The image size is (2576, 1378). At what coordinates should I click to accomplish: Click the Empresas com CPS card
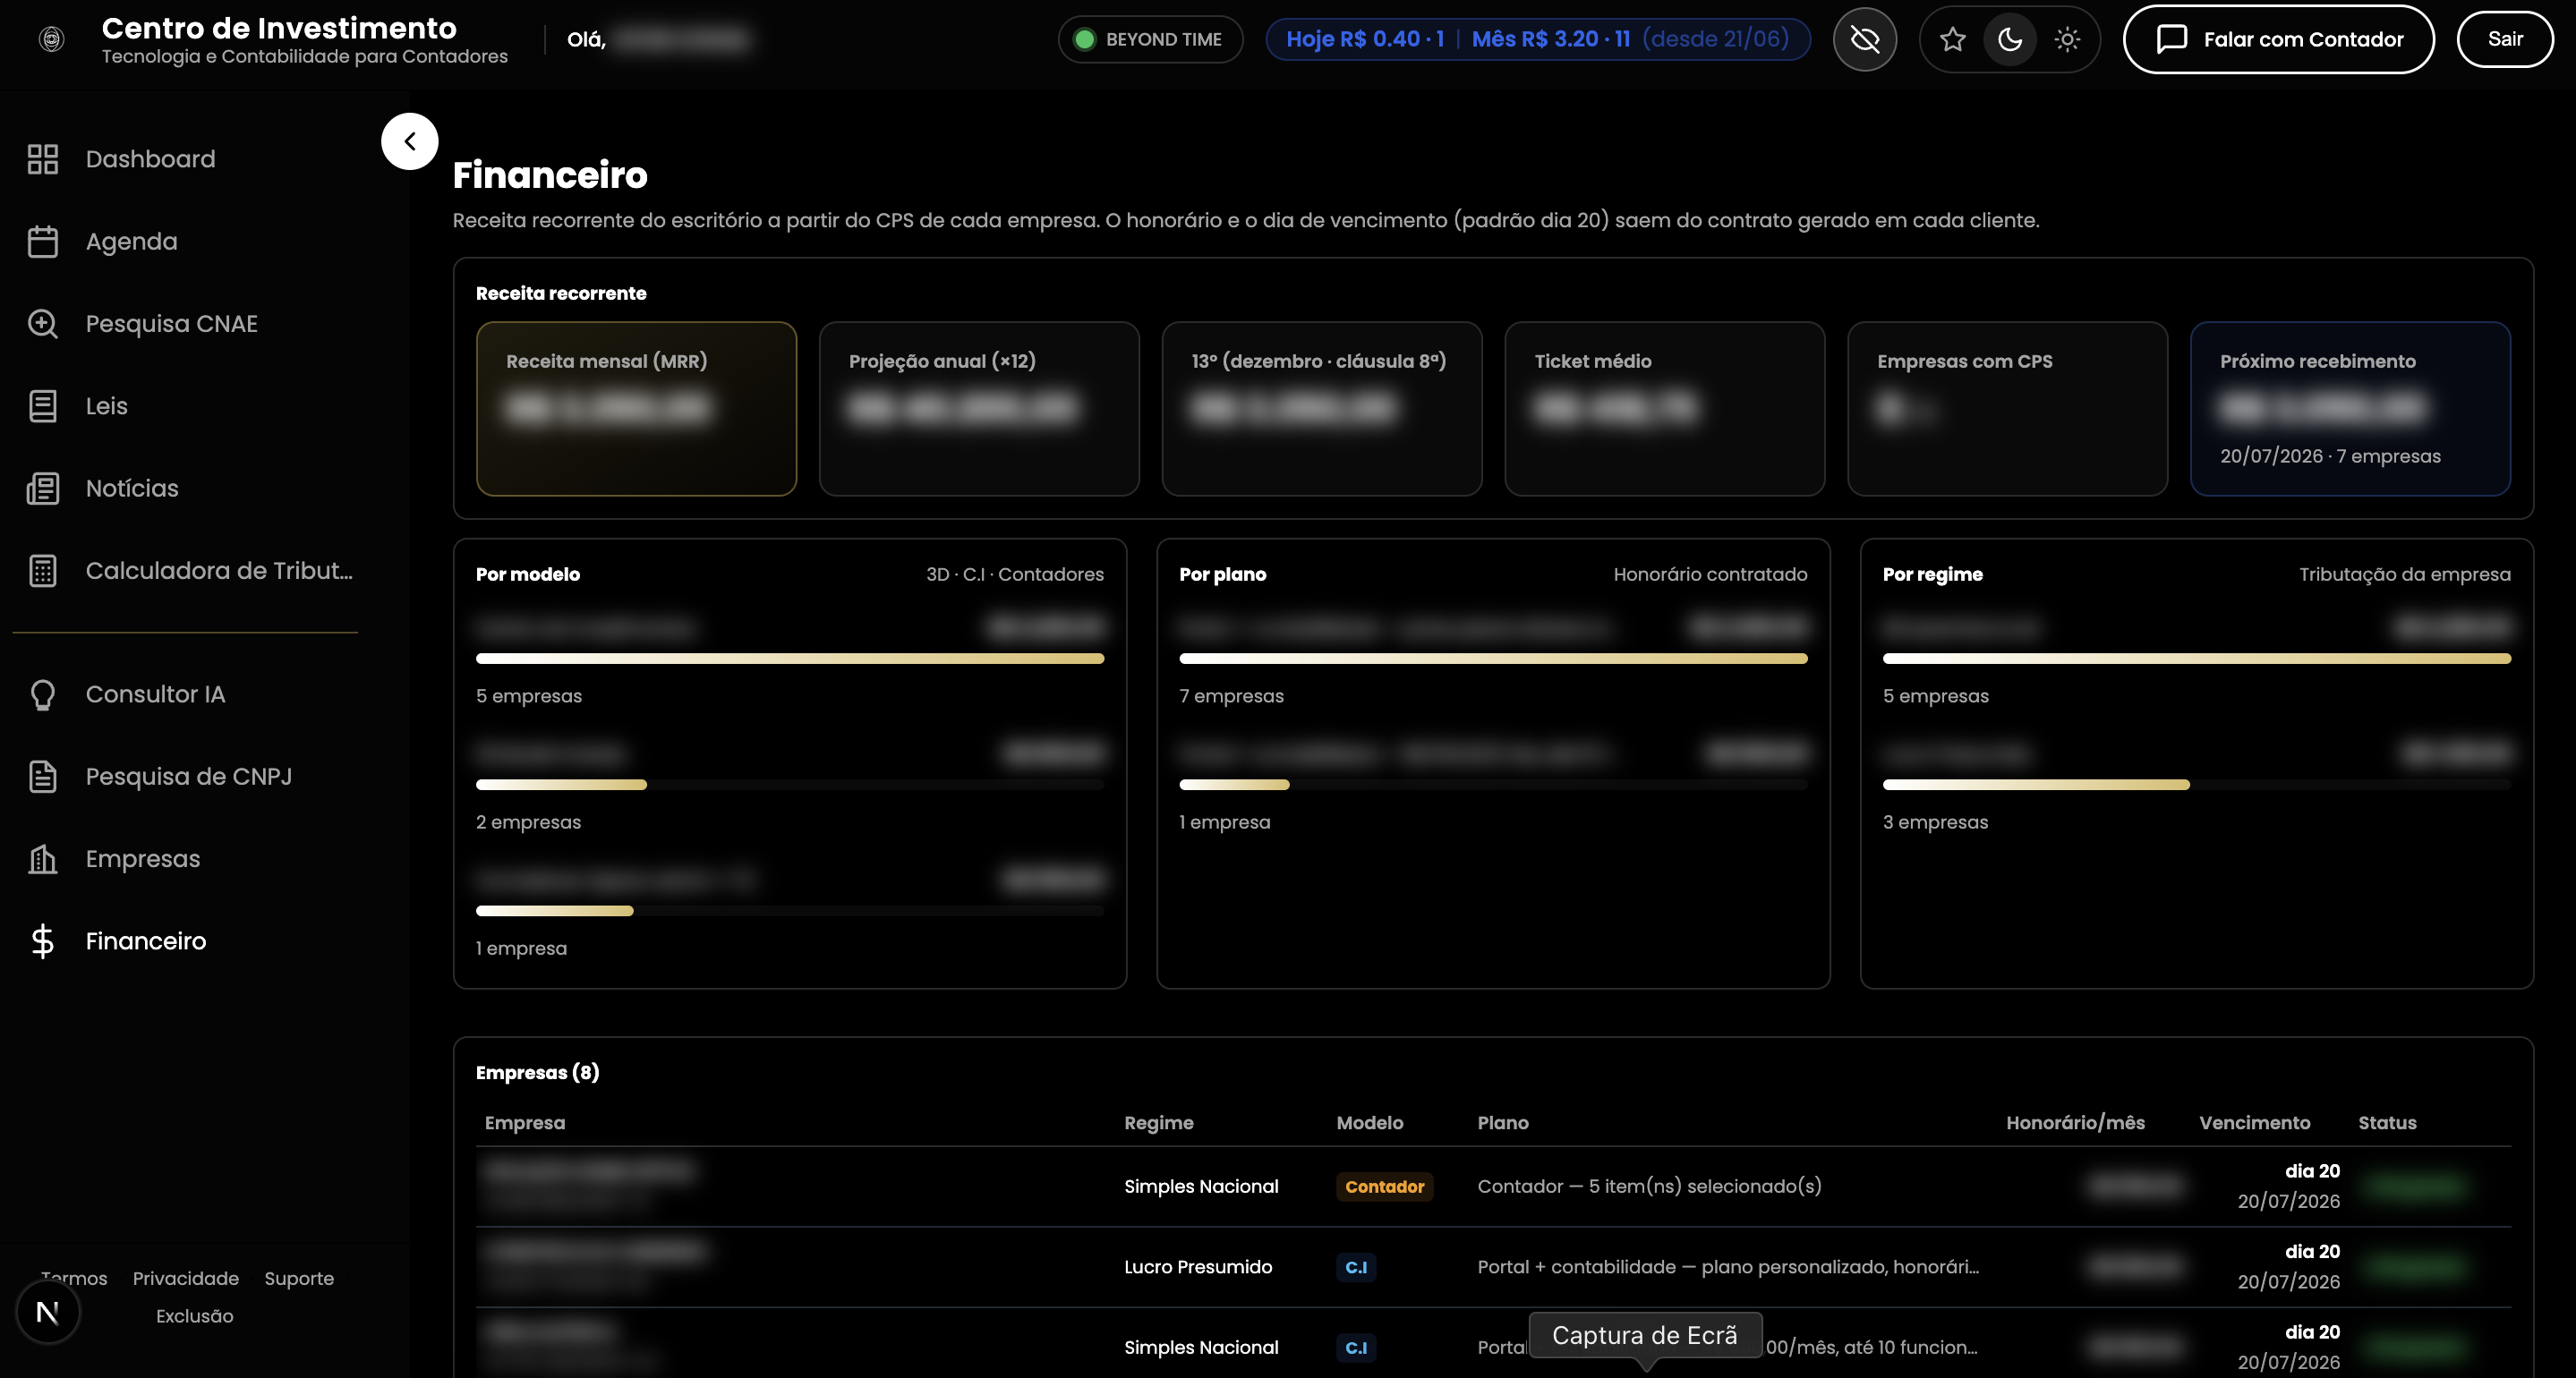pos(2007,408)
